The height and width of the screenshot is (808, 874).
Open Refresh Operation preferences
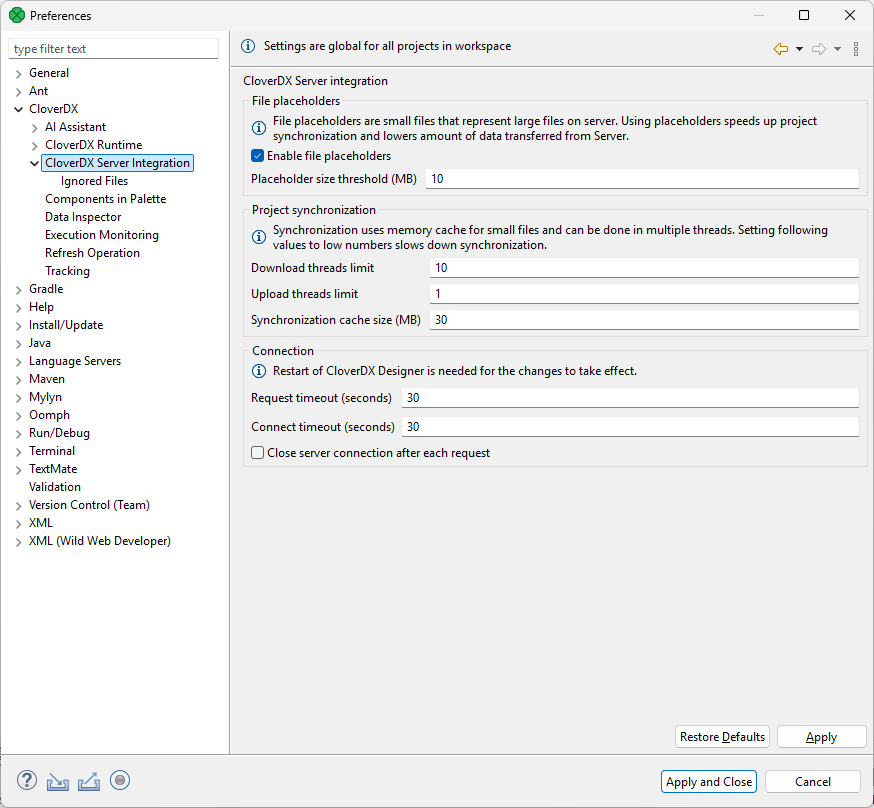click(92, 253)
